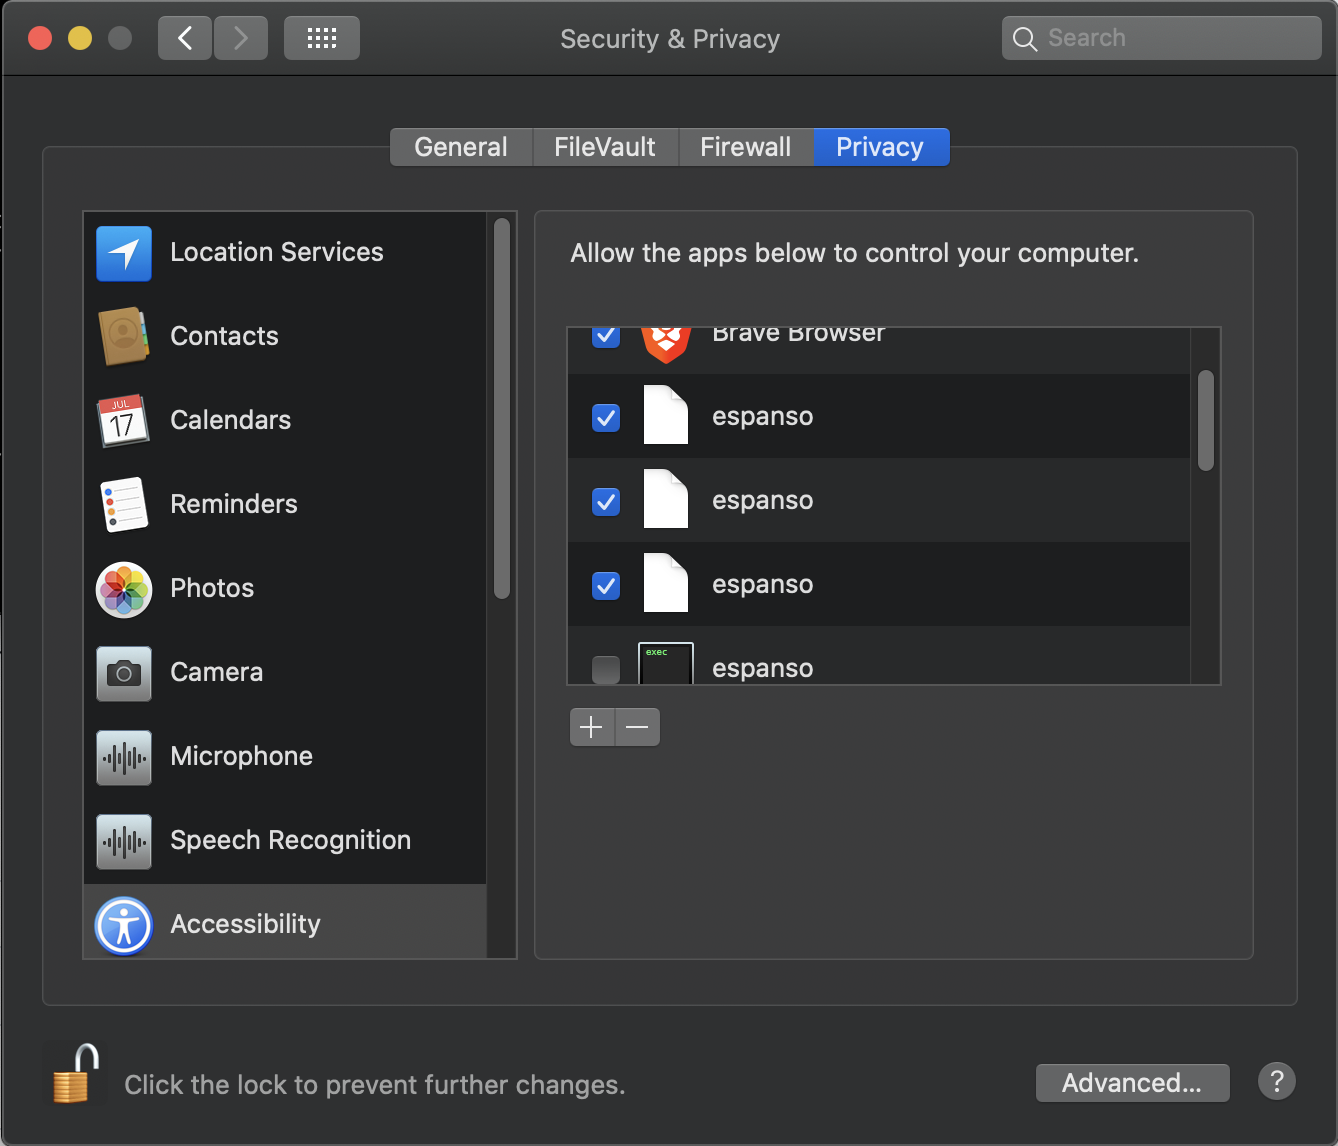This screenshot has height=1146, width=1338.
Task: Select the Accessibility label in sidebar
Action: tap(246, 924)
